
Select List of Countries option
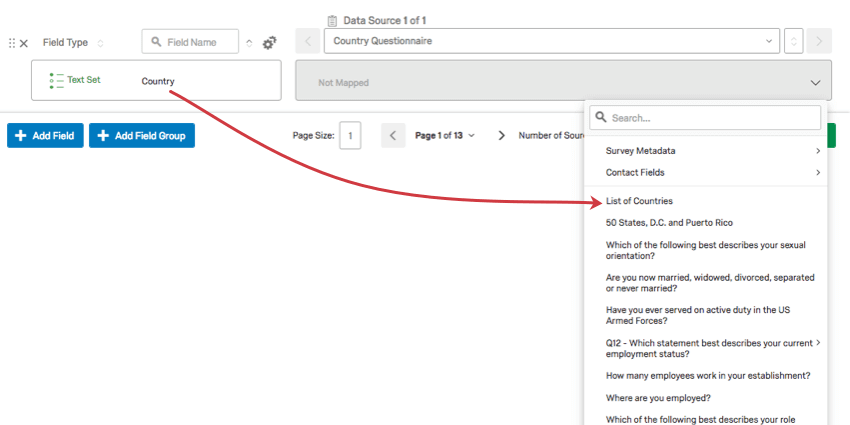click(x=639, y=201)
